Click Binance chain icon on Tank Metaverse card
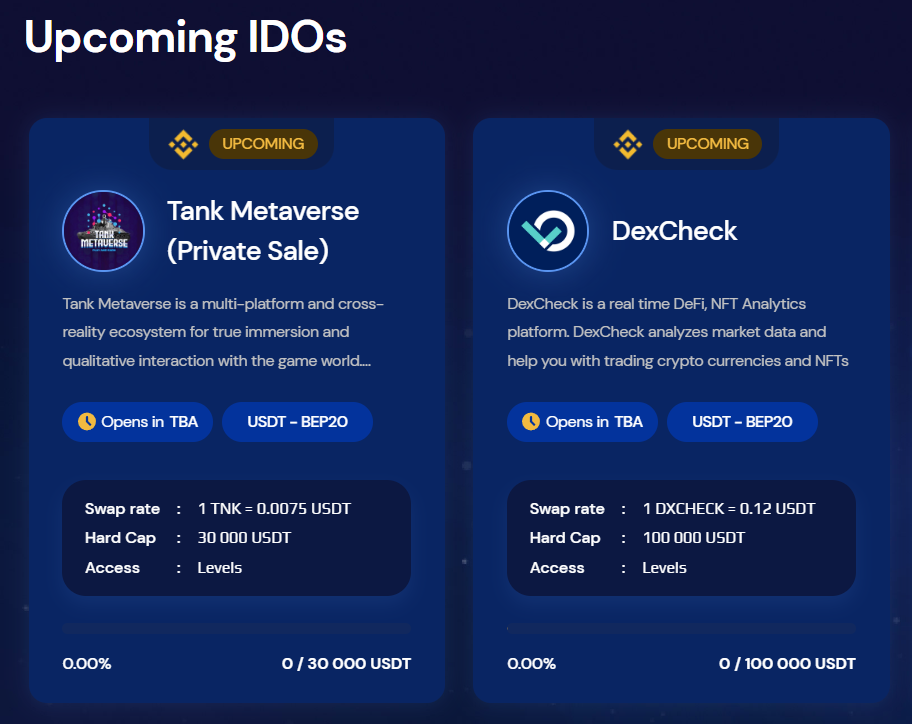The width and height of the screenshot is (912, 724). (183, 145)
